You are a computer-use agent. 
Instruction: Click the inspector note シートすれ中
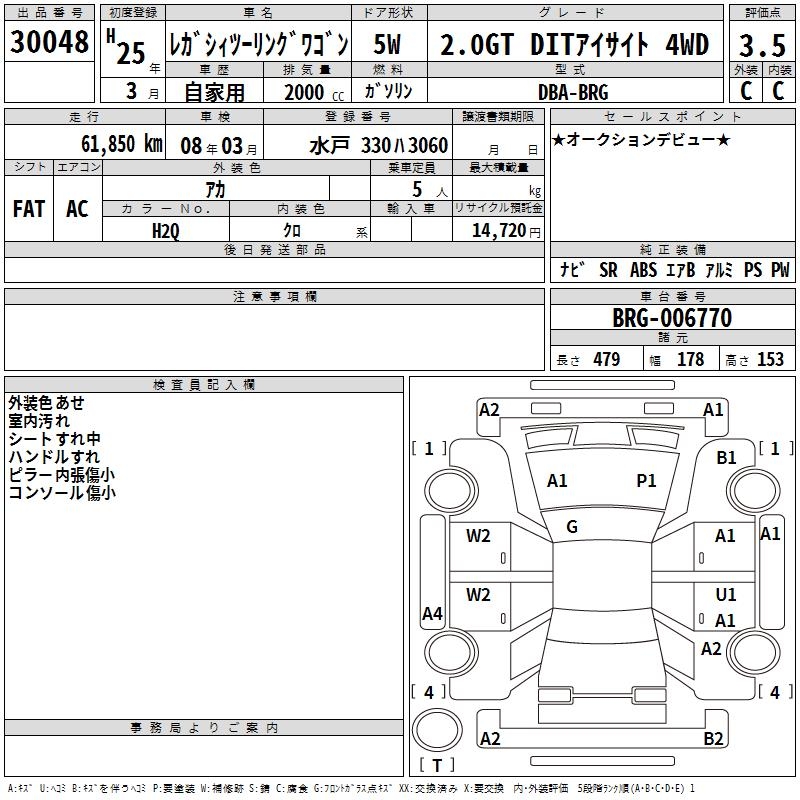54,438
